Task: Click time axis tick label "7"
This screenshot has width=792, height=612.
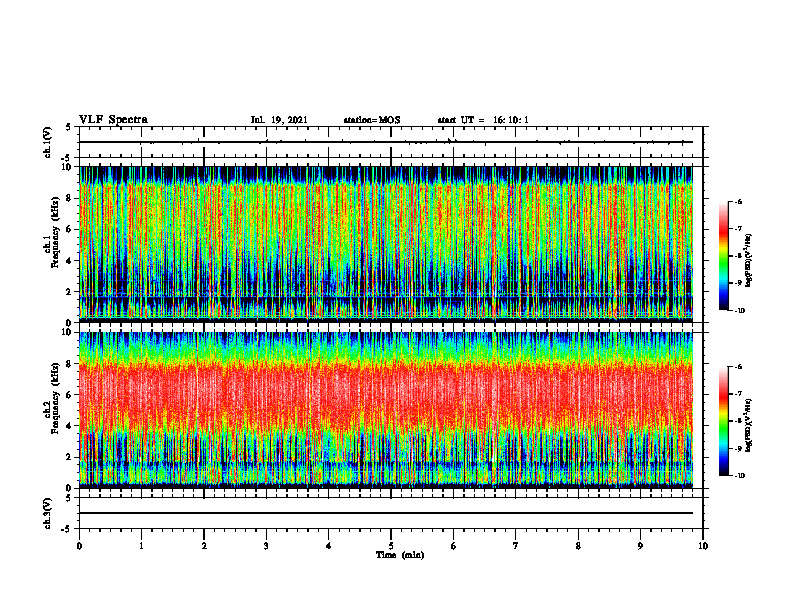Action: coord(516,546)
